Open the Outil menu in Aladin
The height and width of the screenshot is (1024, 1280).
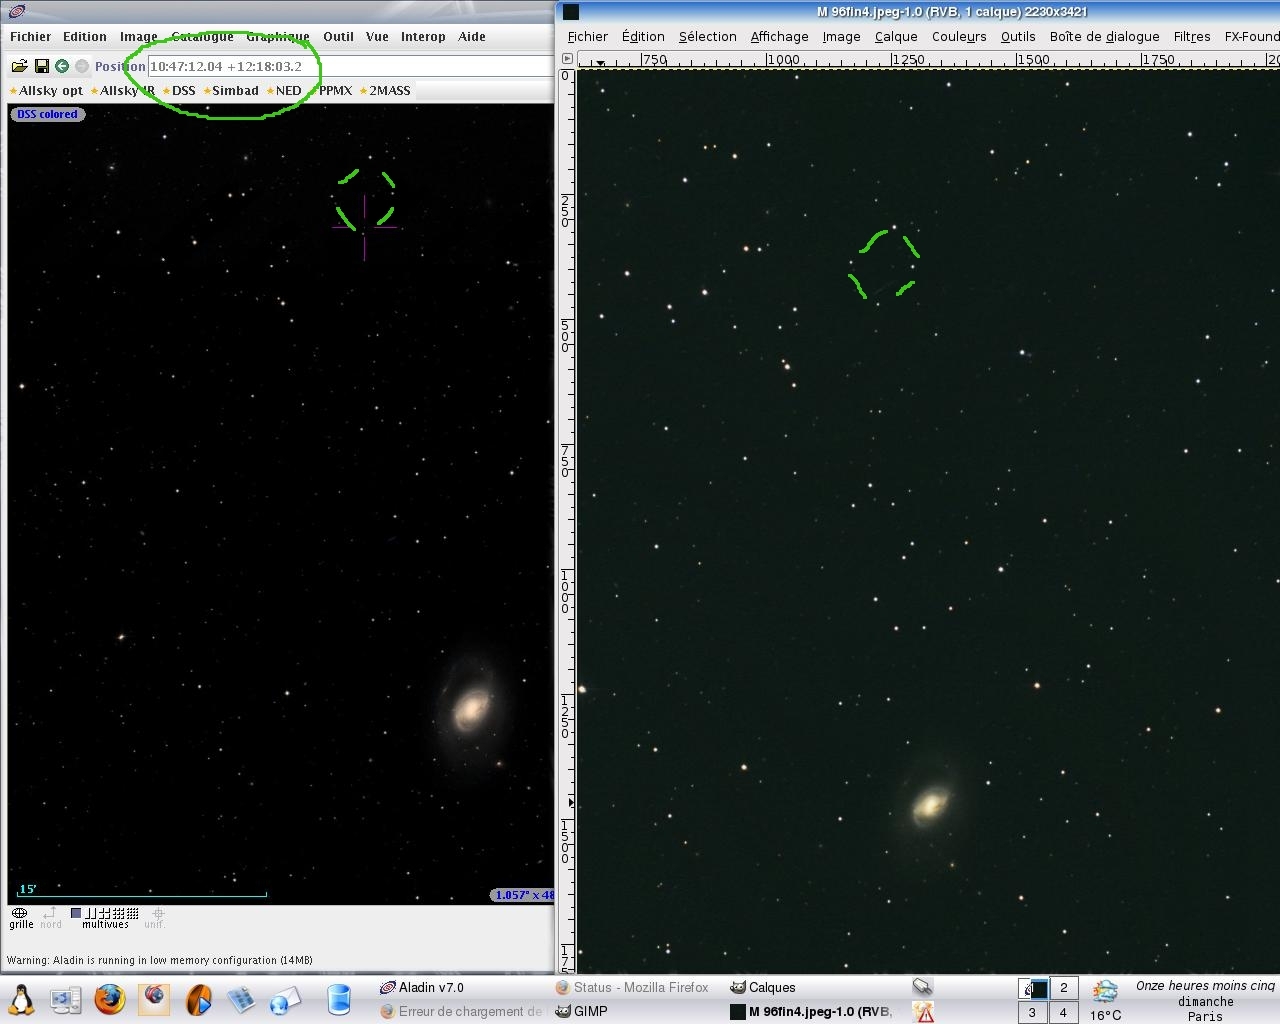[338, 37]
